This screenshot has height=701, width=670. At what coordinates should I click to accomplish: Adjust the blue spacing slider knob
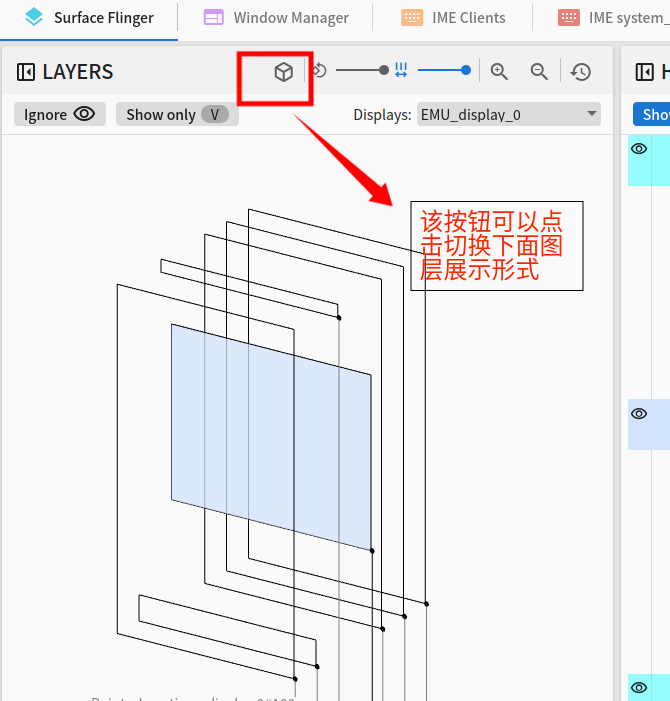pos(466,70)
